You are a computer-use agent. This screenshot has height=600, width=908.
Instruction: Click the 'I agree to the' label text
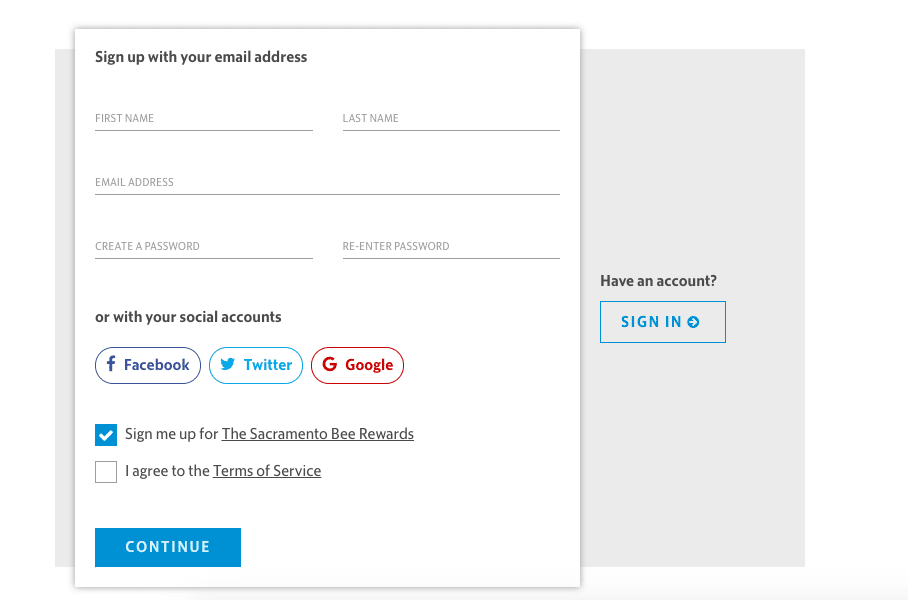tap(167, 471)
